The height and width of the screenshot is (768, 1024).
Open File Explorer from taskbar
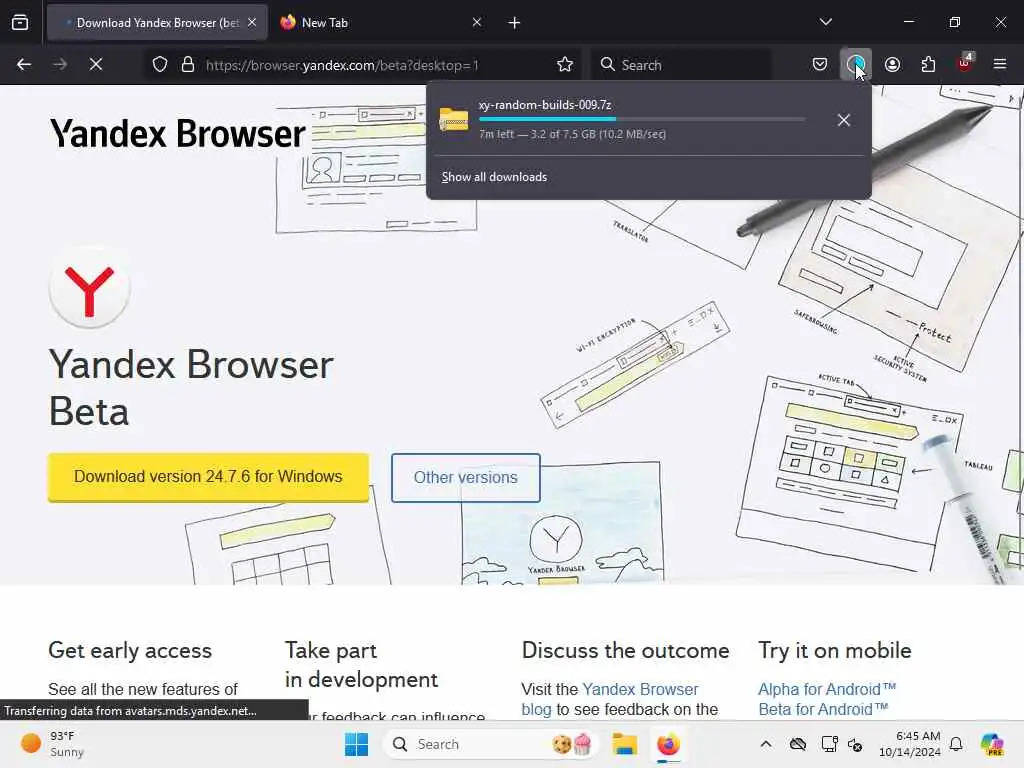pos(624,744)
